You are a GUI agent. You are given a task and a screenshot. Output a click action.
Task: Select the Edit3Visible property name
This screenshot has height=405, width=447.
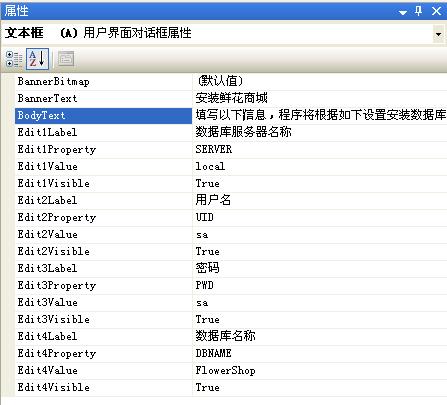pos(103,319)
